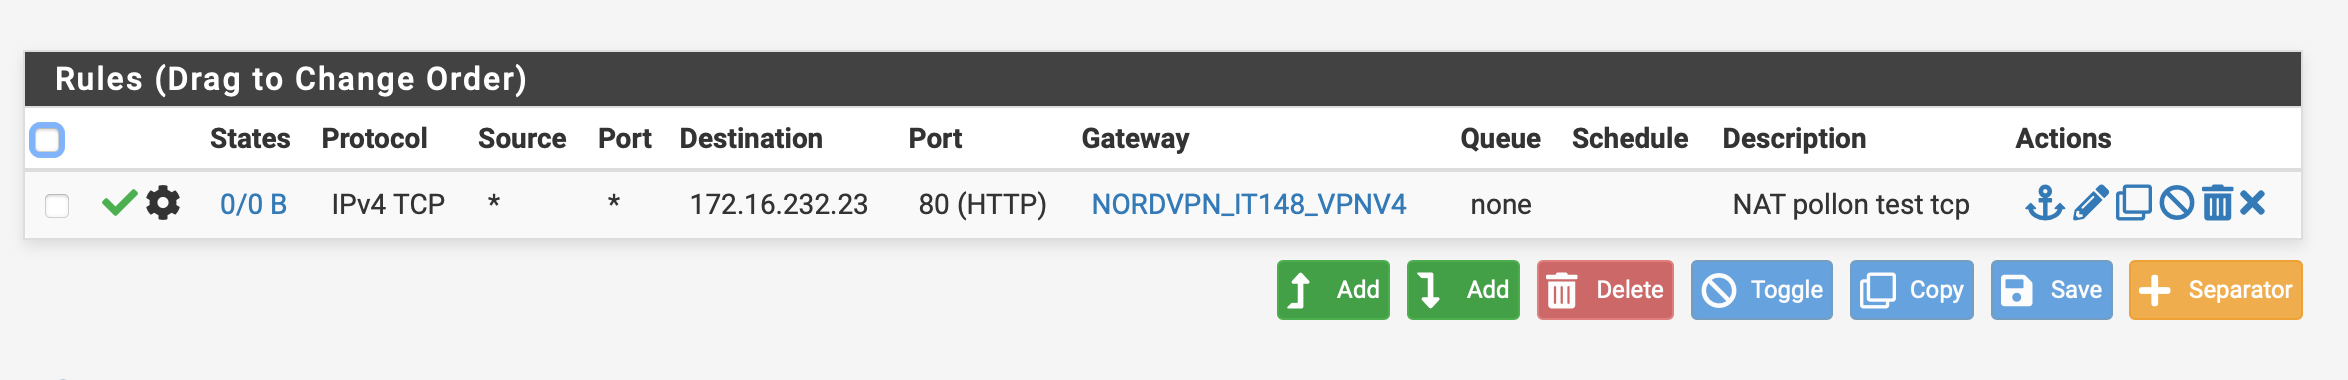The image size is (2348, 380).
Task: Toggle the select-all checkbox in the header
Action: pos(47,140)
